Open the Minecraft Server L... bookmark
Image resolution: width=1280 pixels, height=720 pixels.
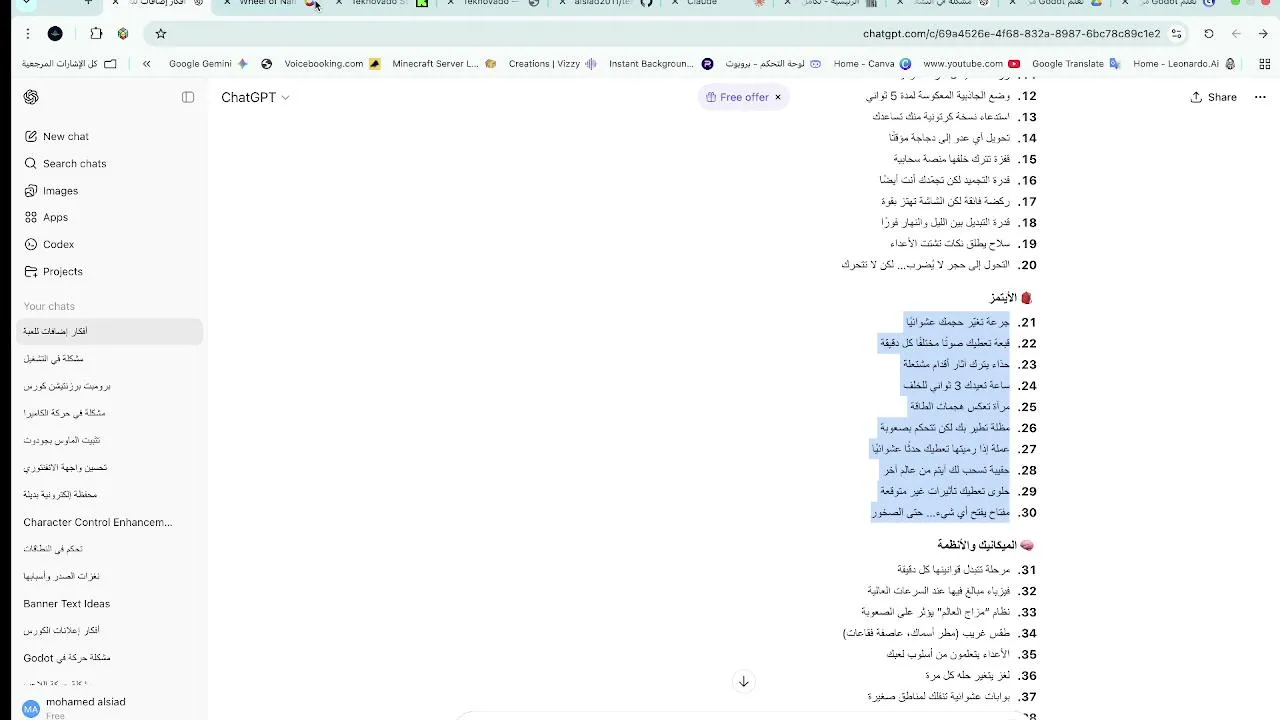tap(444, 63)
